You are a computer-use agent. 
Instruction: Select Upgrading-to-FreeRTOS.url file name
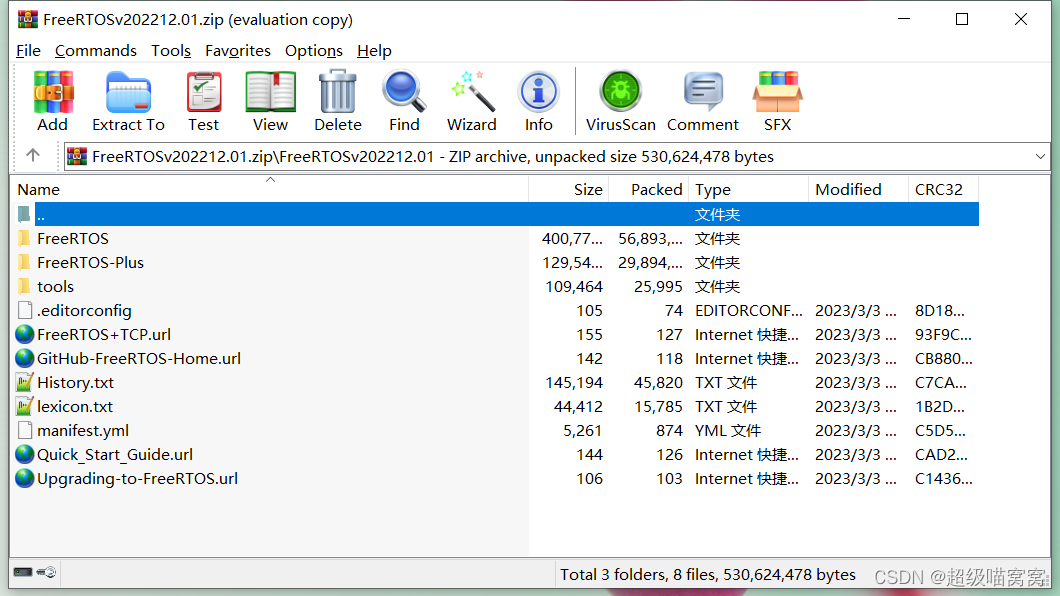[x=137, y=478]
